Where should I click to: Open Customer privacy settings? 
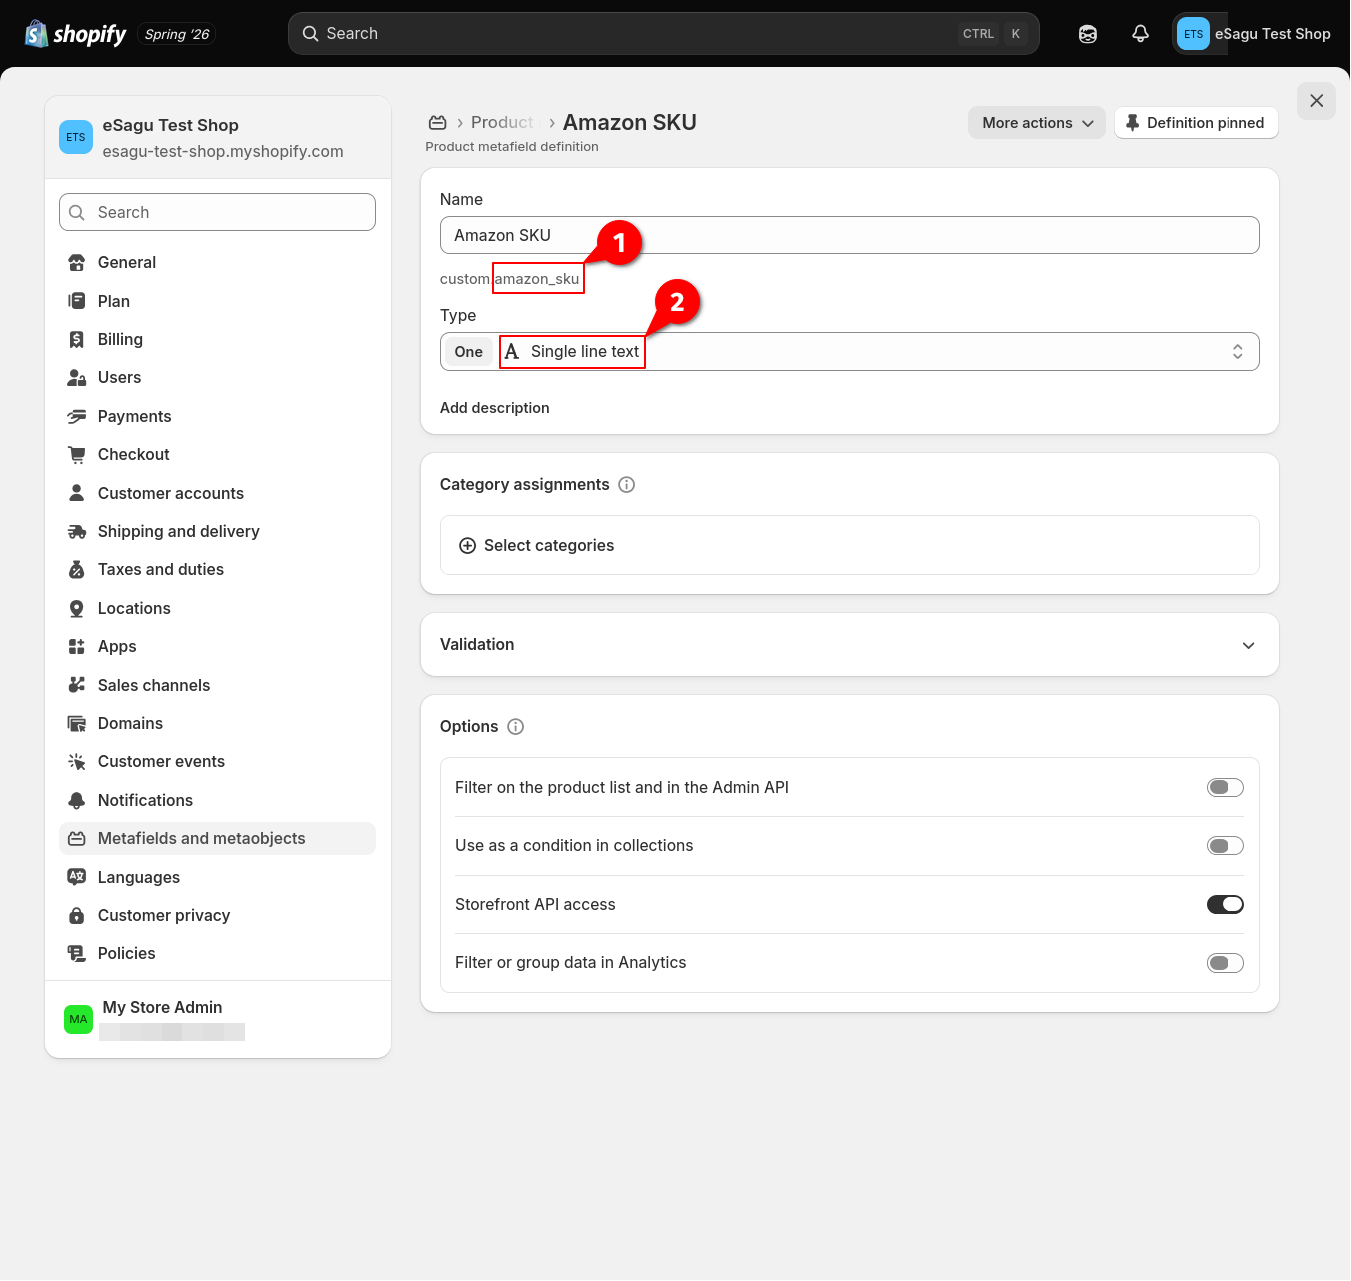pyautogui.click(x=217, y=916)
